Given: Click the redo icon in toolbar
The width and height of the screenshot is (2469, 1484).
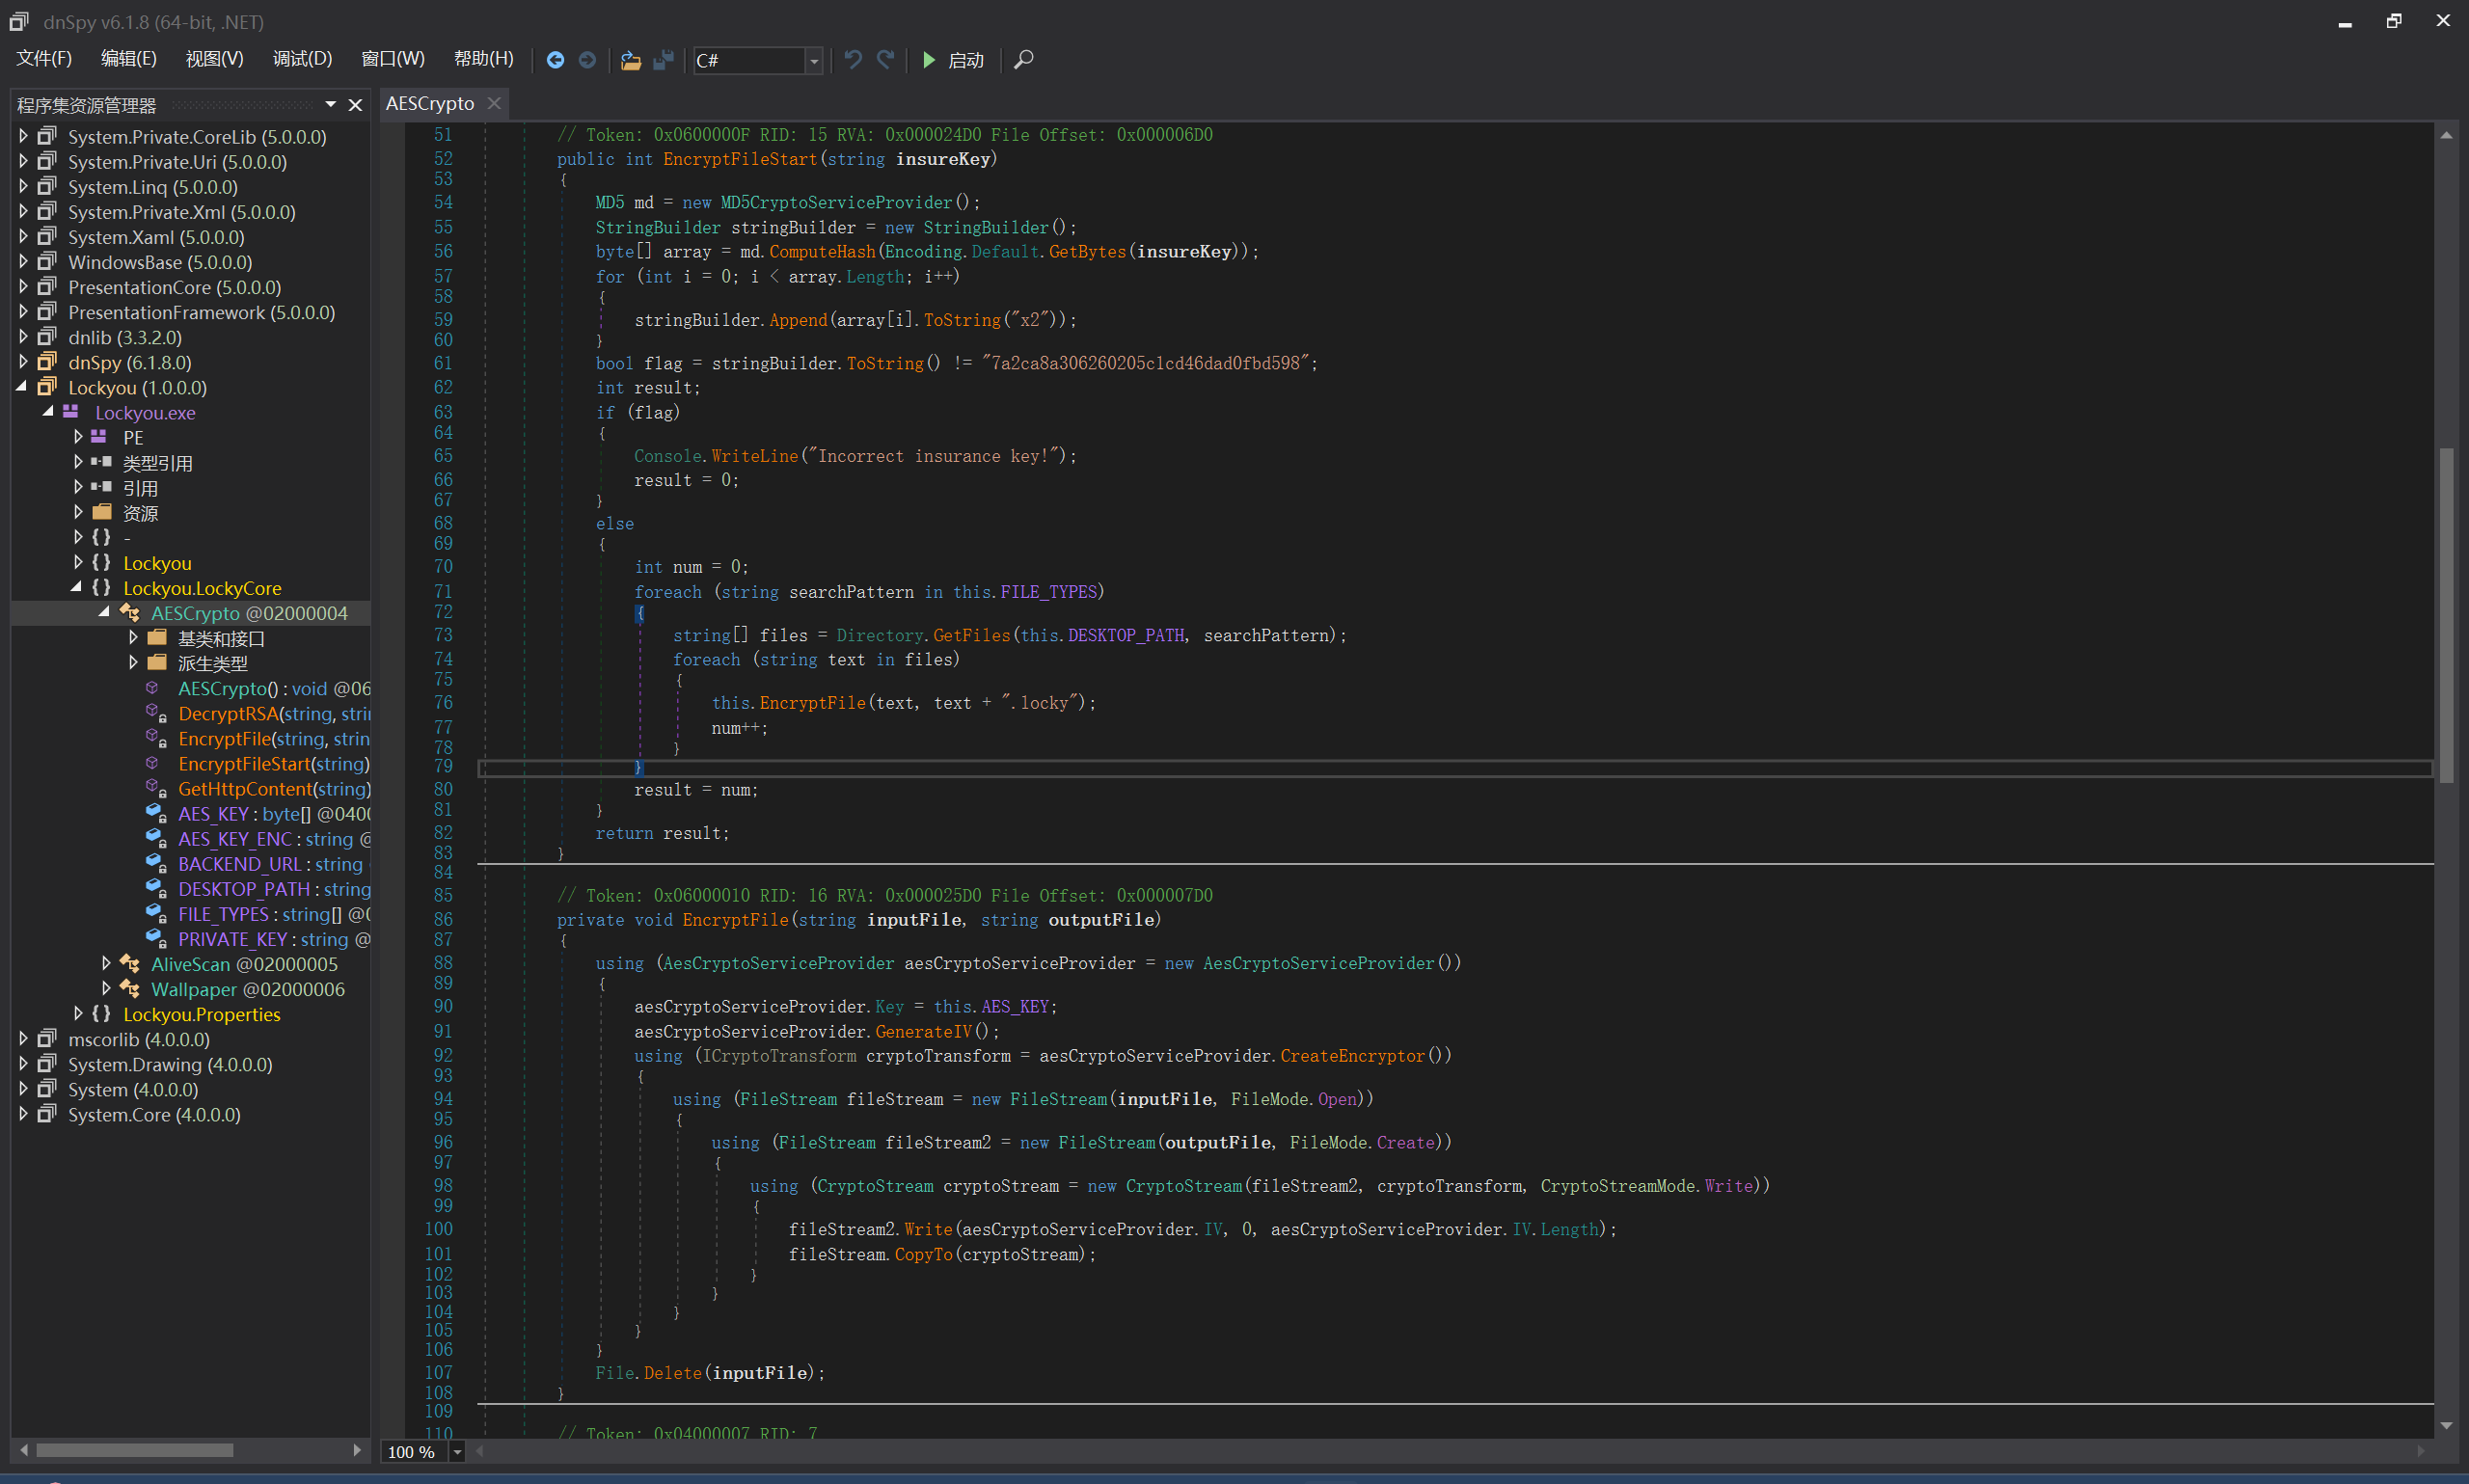Looking at the screenshot, I should (885, 60).
